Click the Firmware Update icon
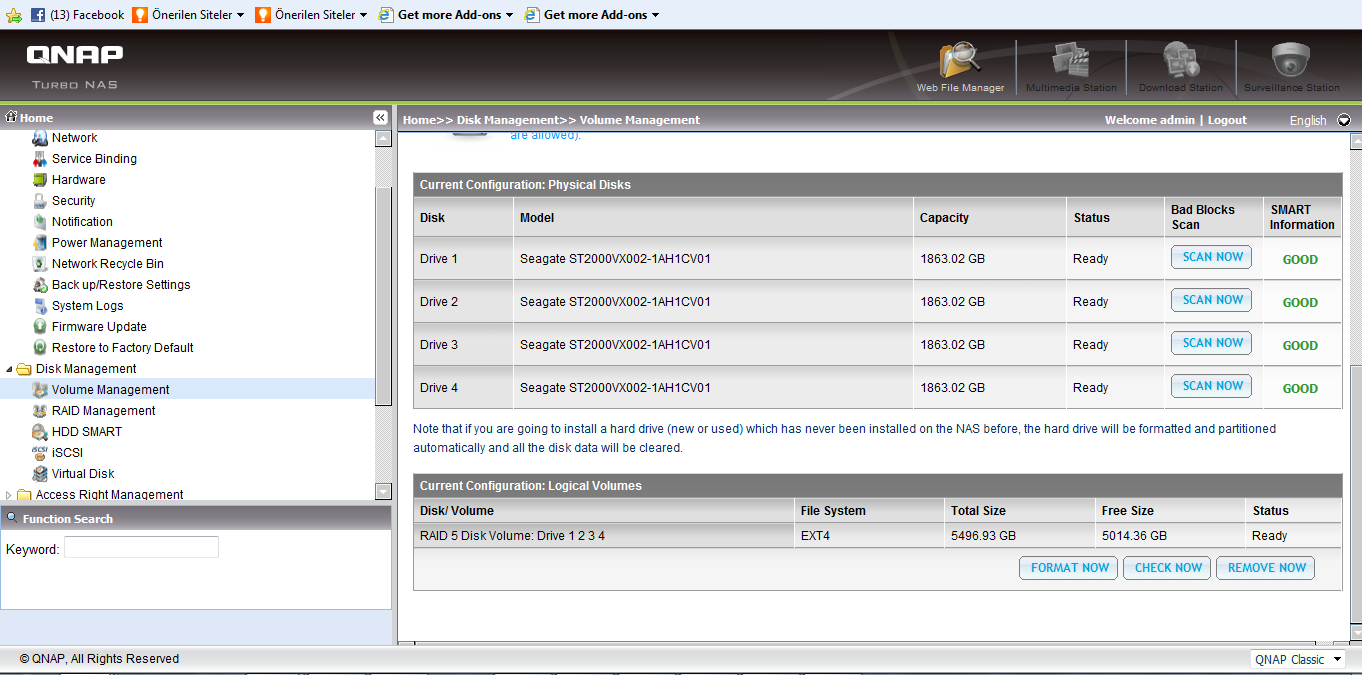 [x=40, y=327]
